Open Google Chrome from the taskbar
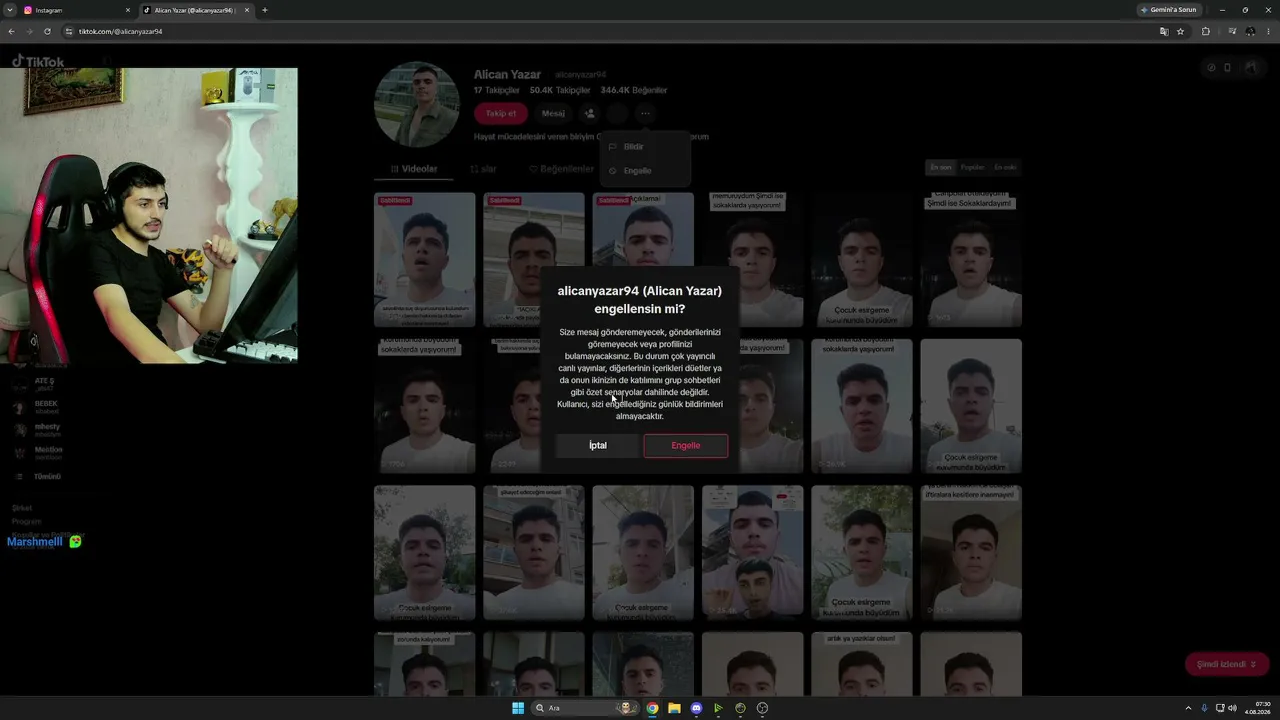The image size is (1280, 720). 653,708
